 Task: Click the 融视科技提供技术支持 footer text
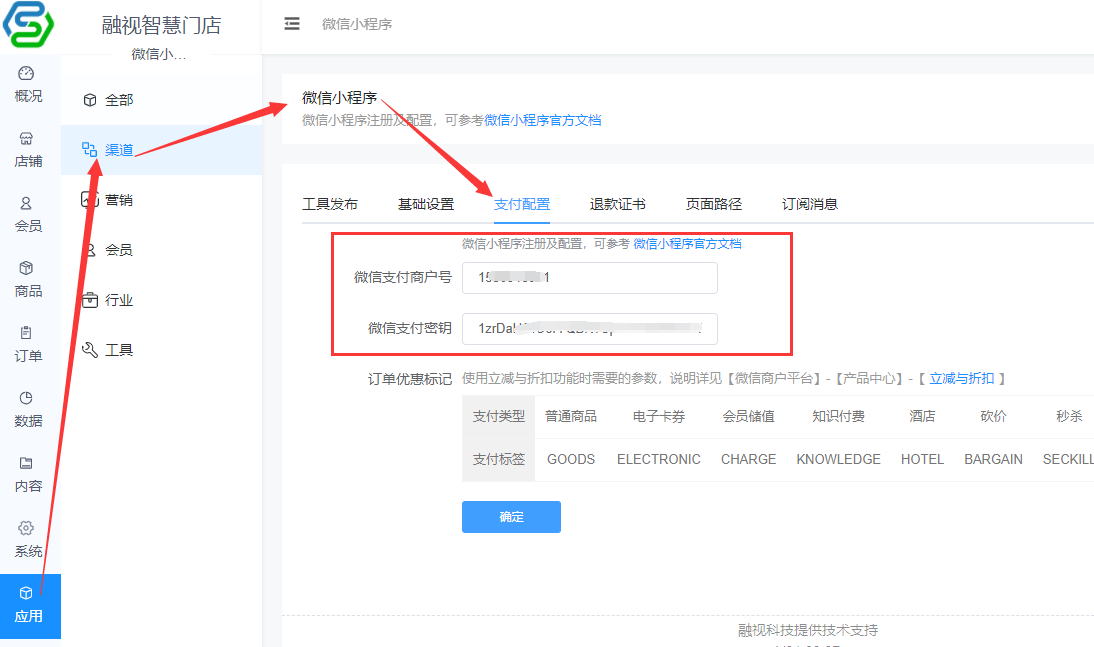coord(808,630)
